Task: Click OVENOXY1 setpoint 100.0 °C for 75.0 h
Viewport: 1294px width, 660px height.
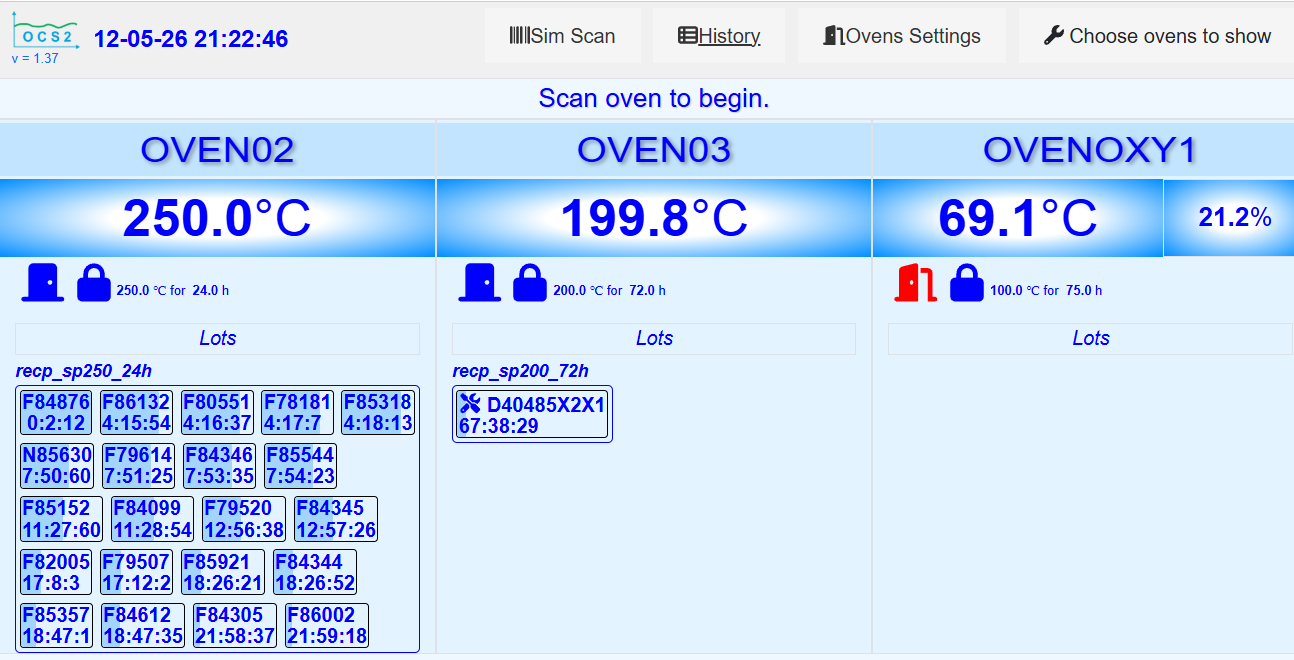Action: pos(1046,291)
